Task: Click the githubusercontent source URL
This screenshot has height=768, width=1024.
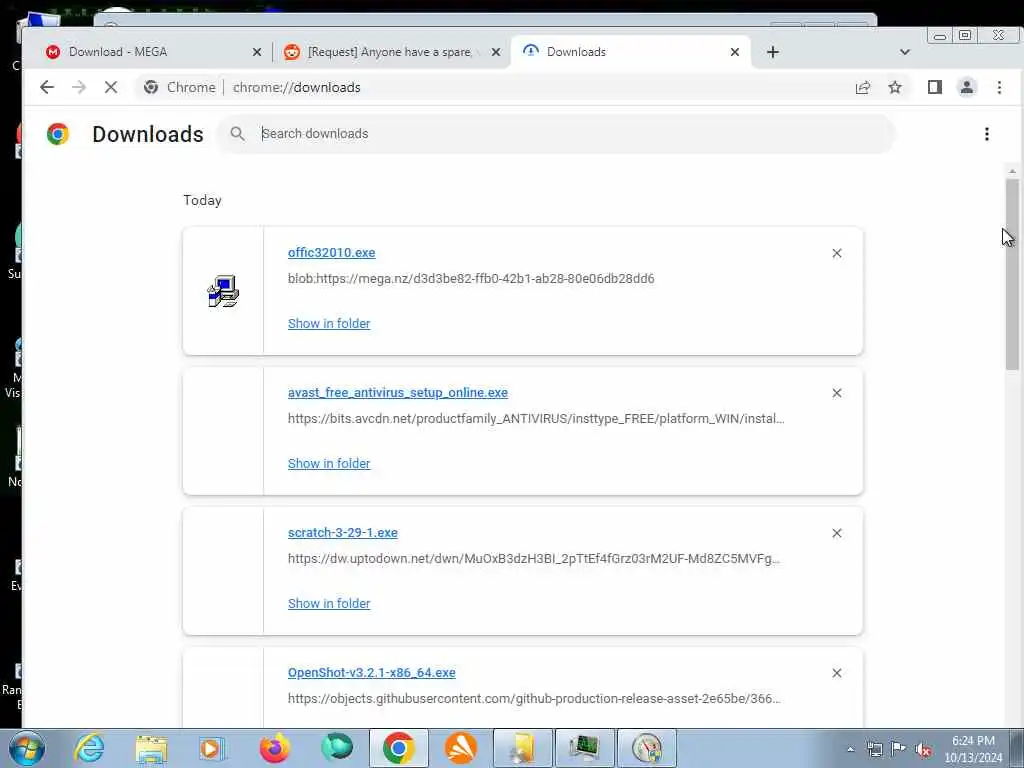Action: click(534, 699)
